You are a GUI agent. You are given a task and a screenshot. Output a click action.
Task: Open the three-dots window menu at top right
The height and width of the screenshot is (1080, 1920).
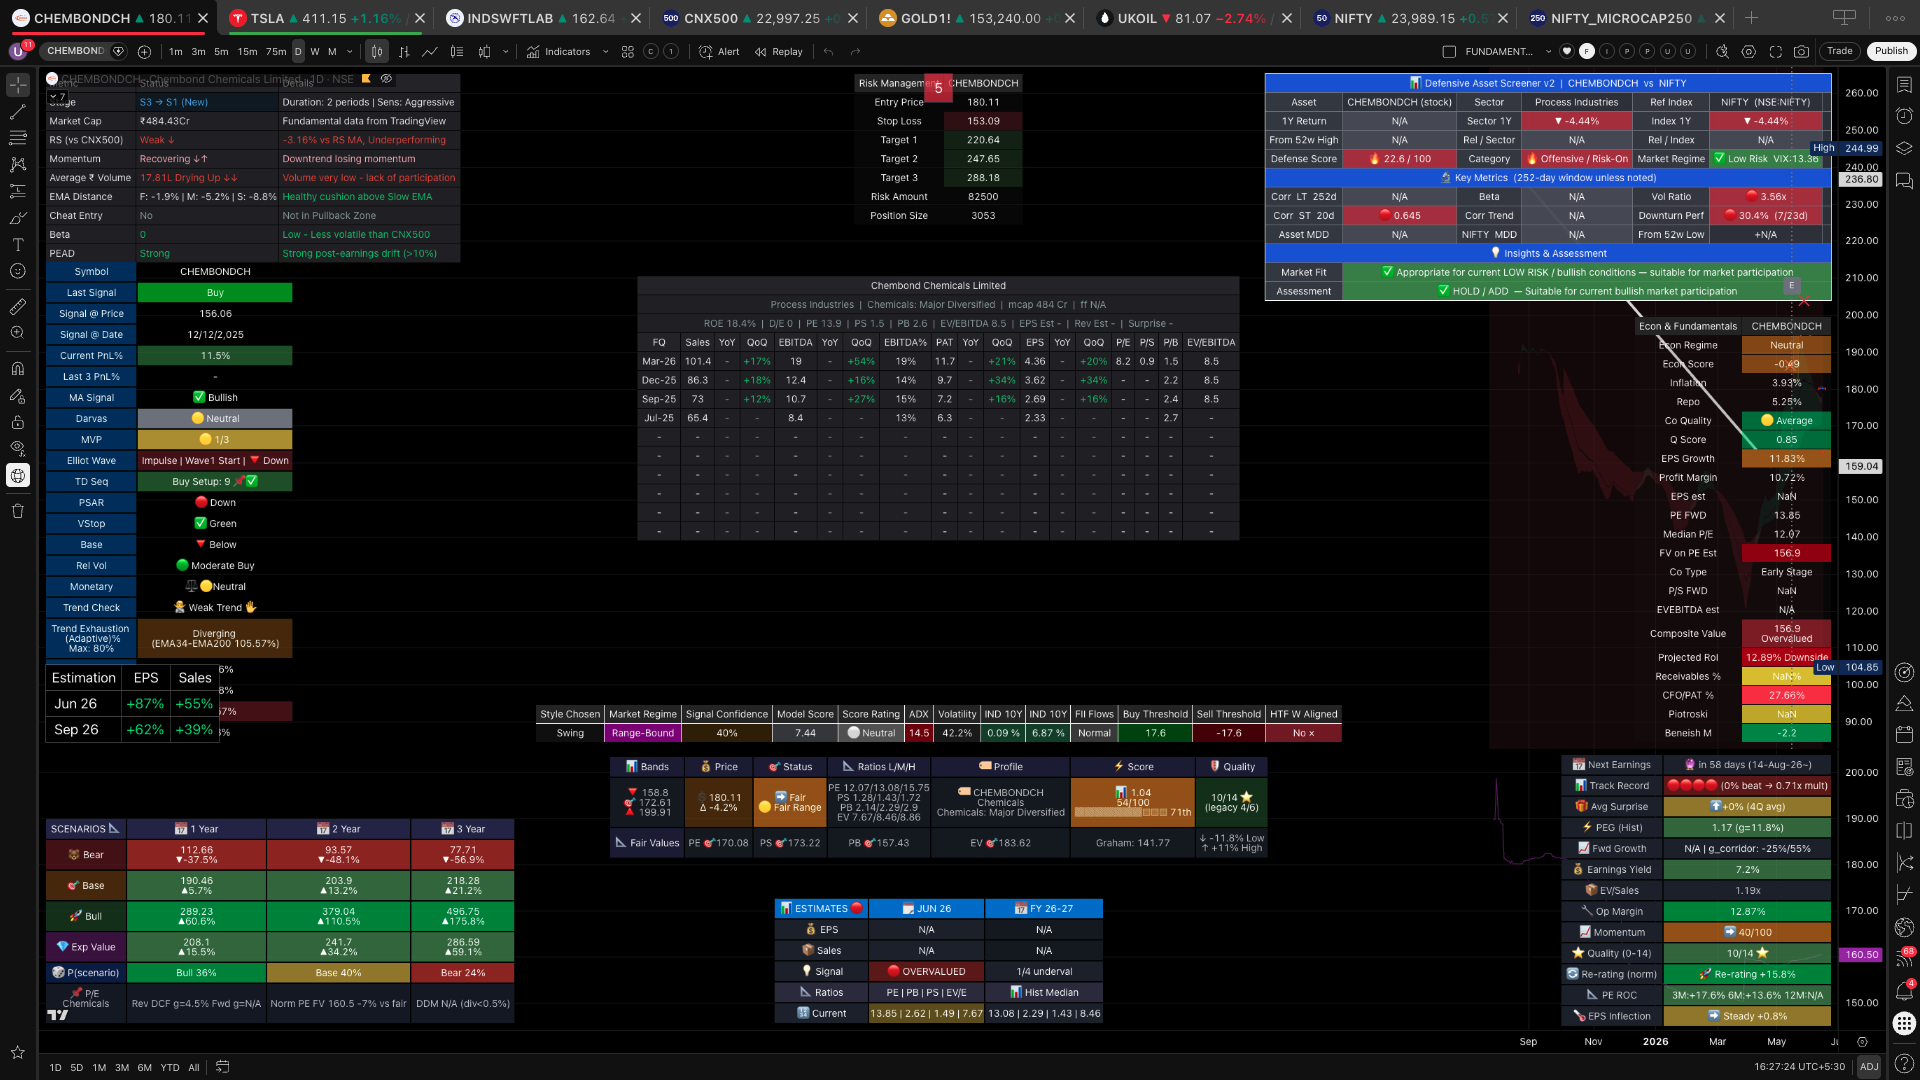coord(1895,18)
